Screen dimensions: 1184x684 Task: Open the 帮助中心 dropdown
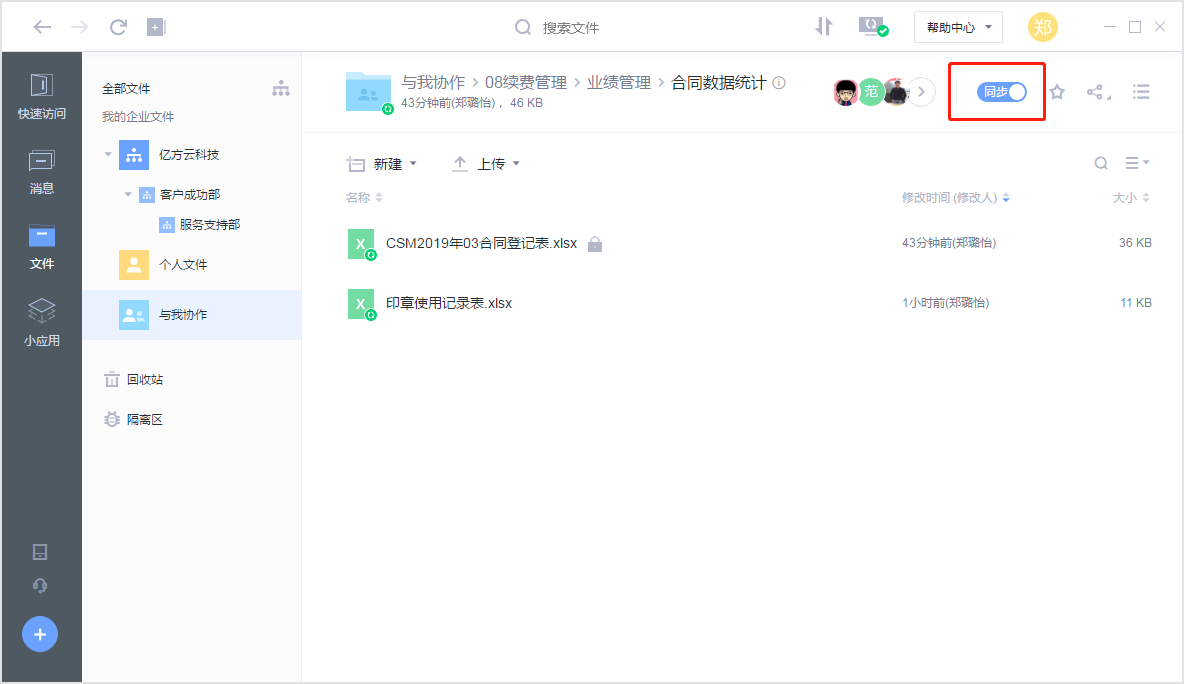[x=957, y=27]
